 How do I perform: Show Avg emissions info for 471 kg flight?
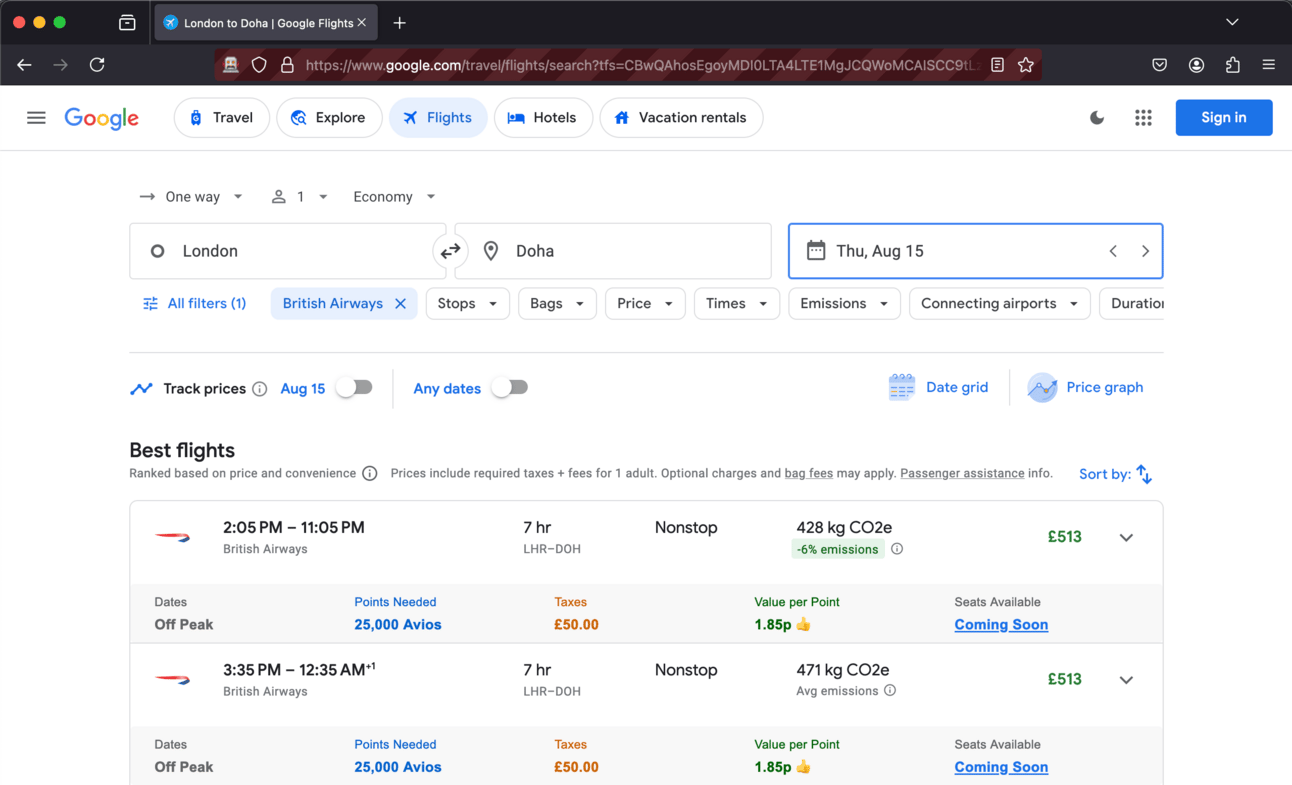coord(890,691)
